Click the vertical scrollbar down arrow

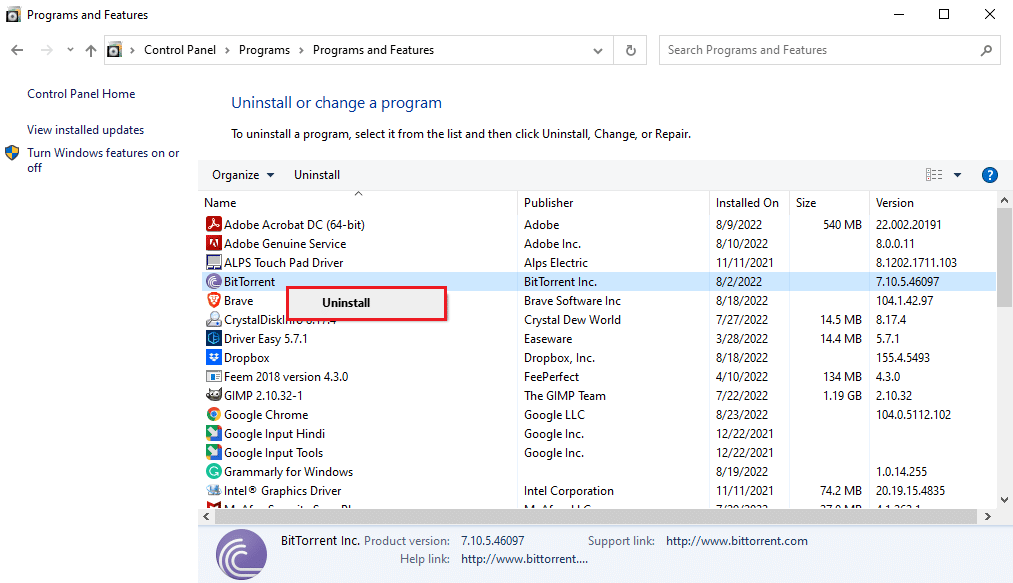click(x=1004, y=499)
